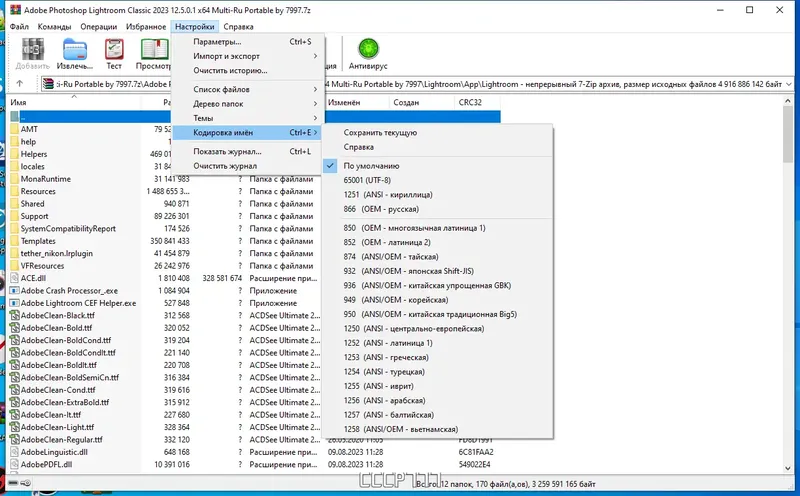Screen dimensions: 800x496
Task: Open the Файл menu
Action: click(19, 27)
